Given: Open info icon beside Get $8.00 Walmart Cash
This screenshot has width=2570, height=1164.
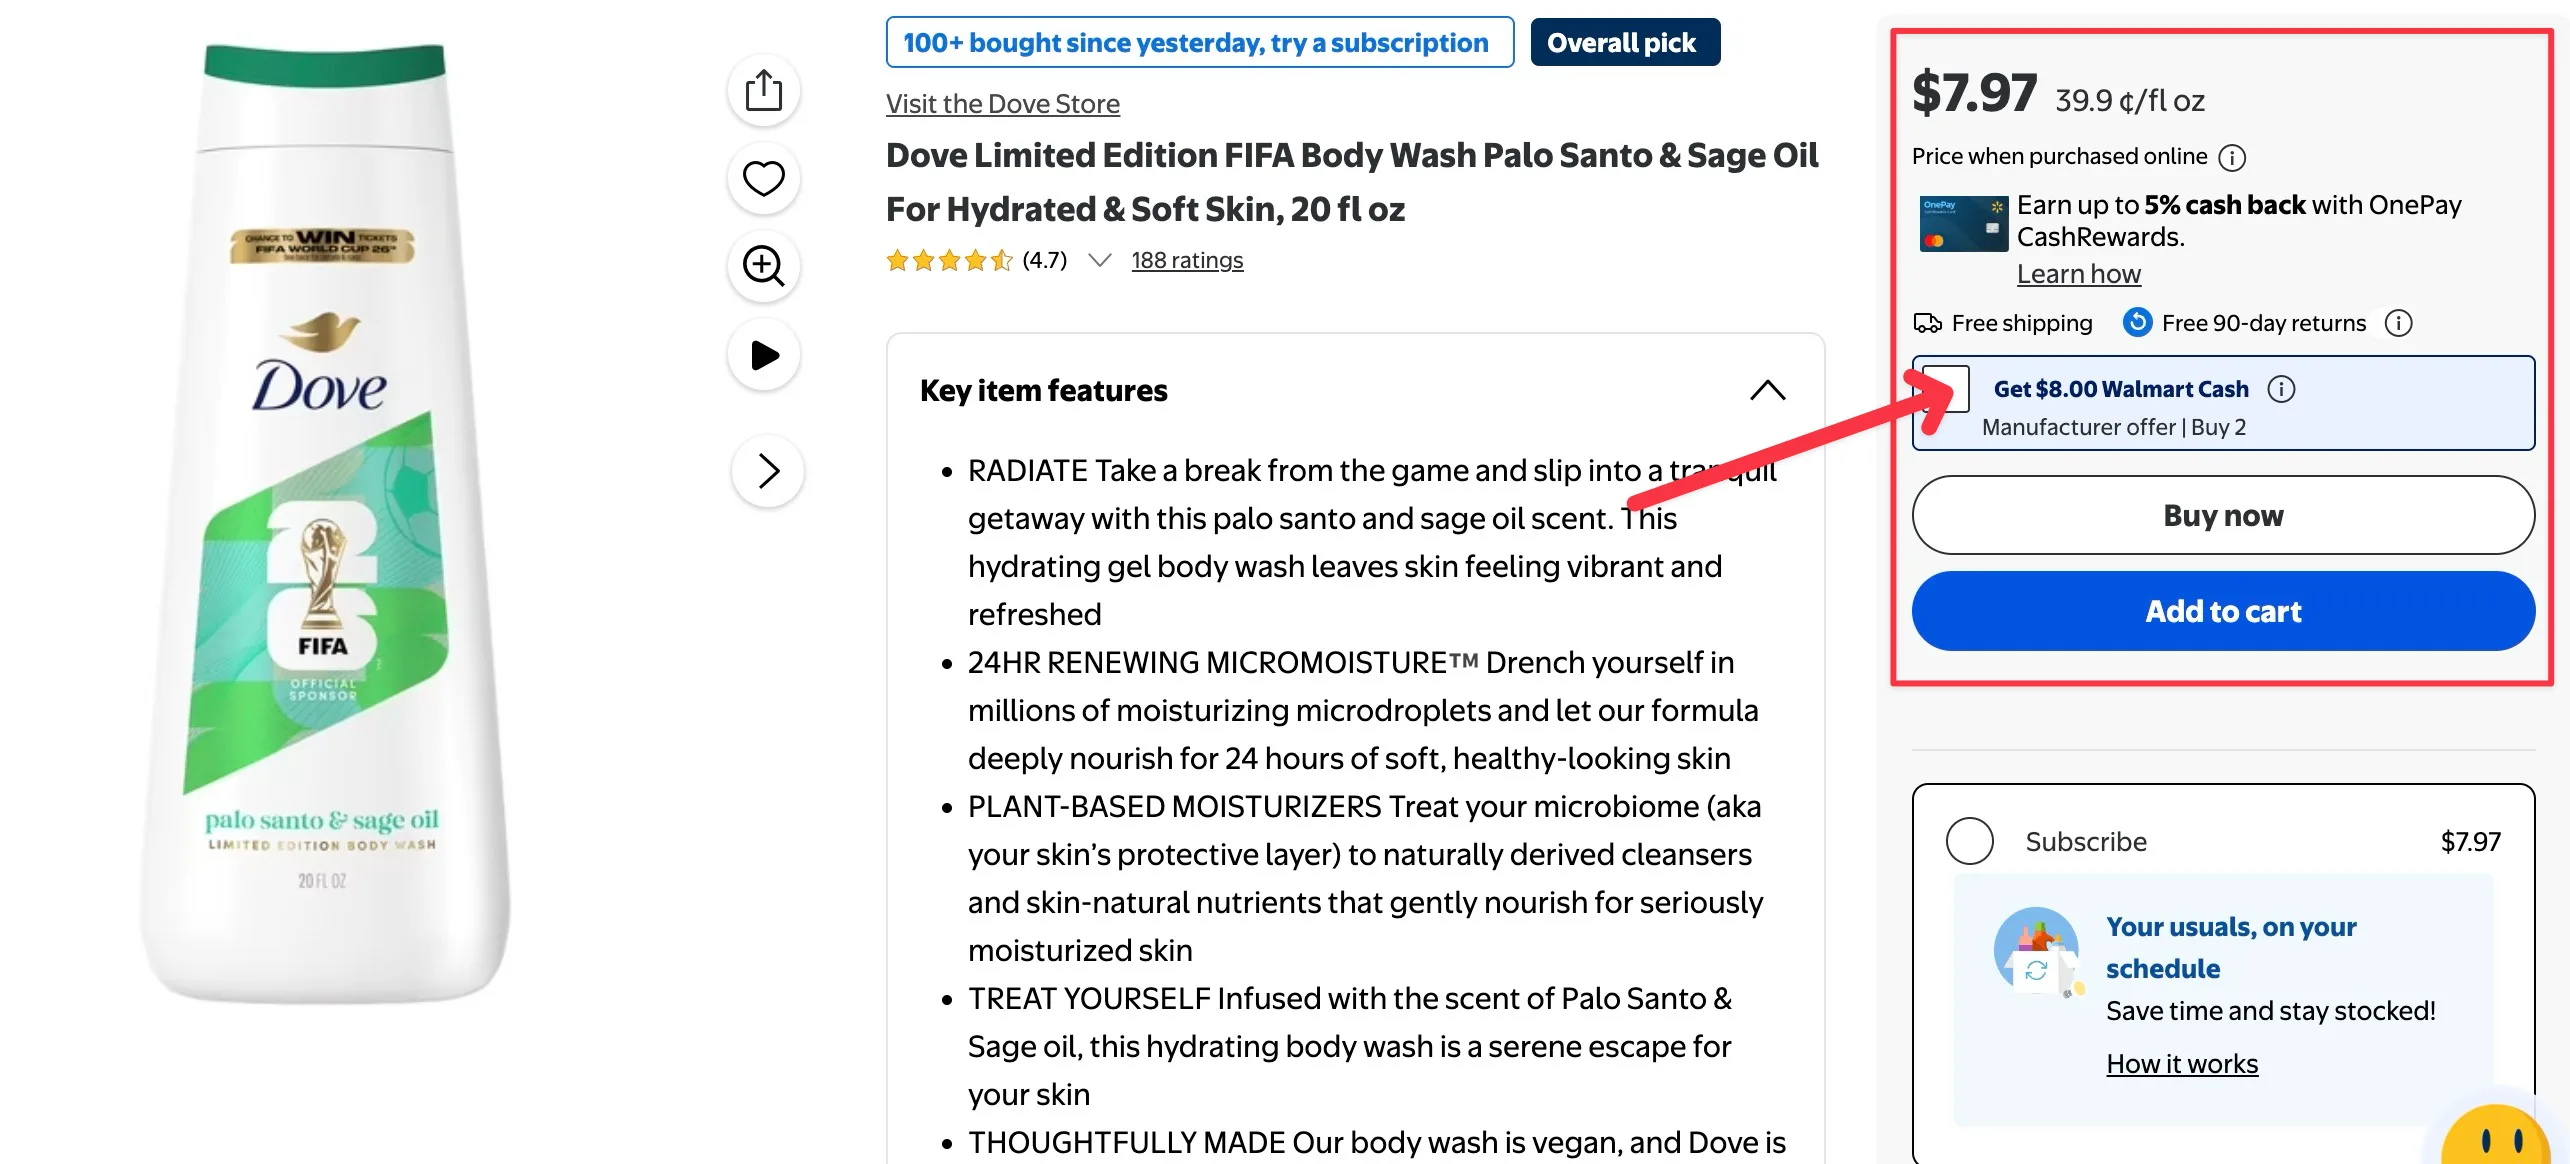Looking at the screenshot, I should (2281, 389).
